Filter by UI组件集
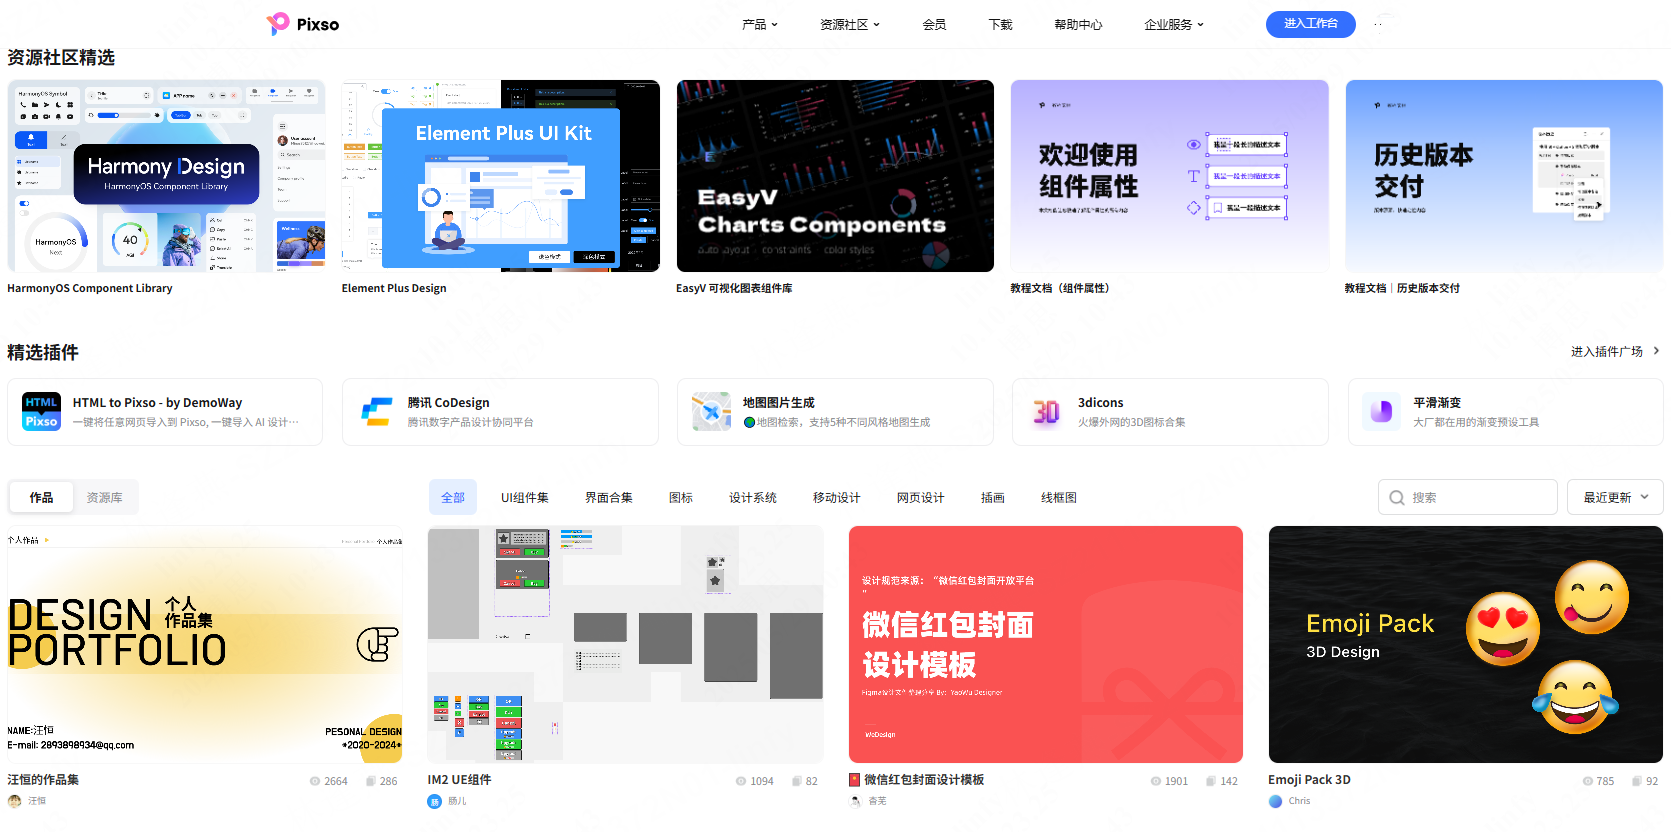Viewport: 1671px width, 832px height. click(x=525, y=497)
